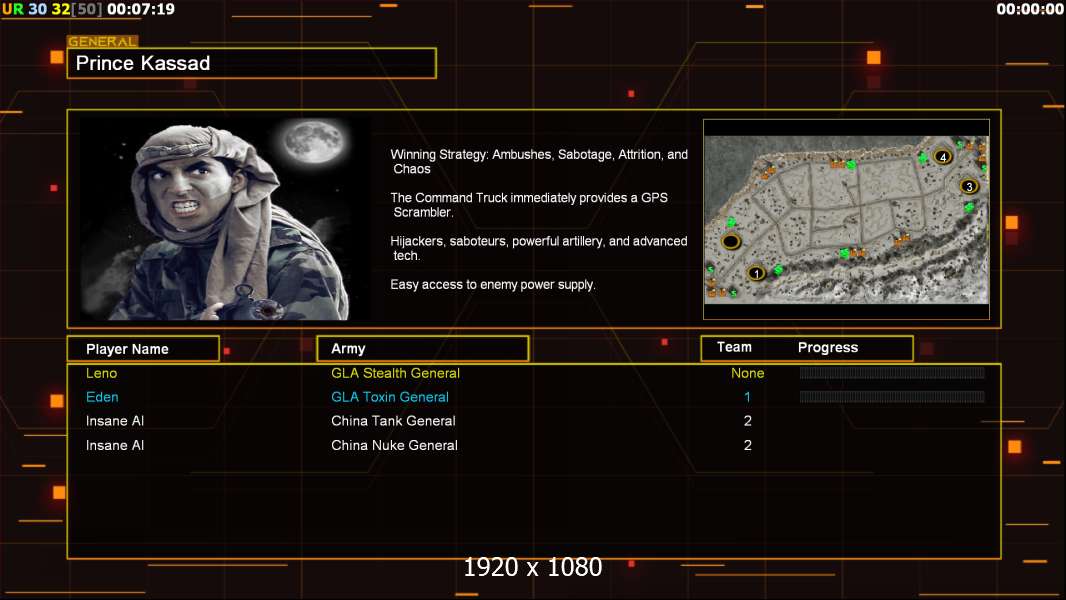The width and height of the screenshot is (1066, 600).
Task: Click the 00:00:00 timer at top right
Action: click(x=1030, y=9)
